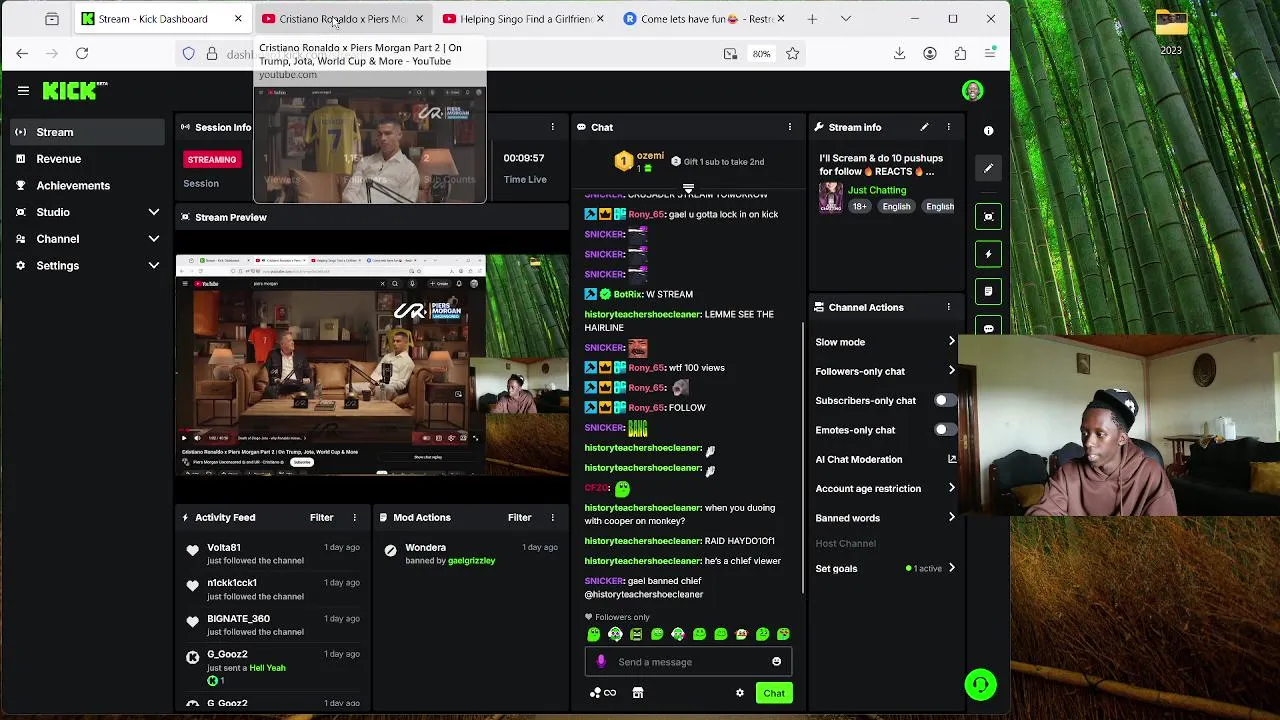Click the Send a message field
1280x720 pixels.
[x=688, y=662]
